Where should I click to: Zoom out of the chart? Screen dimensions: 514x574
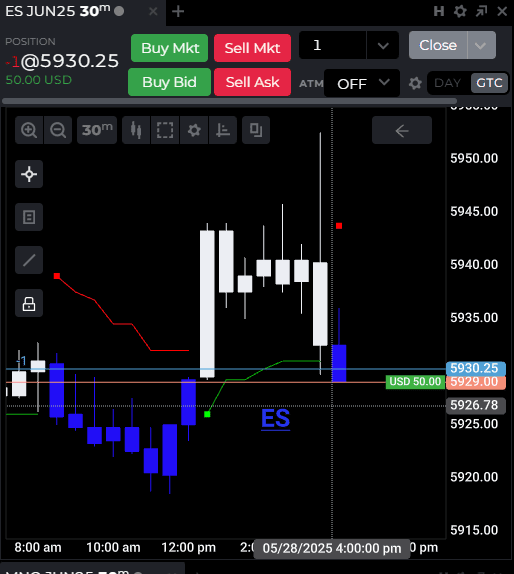(x=58, y=130)
